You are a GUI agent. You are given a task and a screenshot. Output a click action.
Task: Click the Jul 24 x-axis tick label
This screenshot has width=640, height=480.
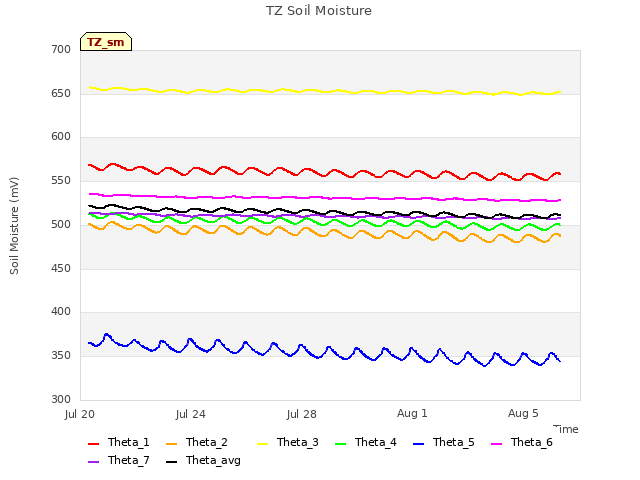pyautogui.click(x=191, y=414)
